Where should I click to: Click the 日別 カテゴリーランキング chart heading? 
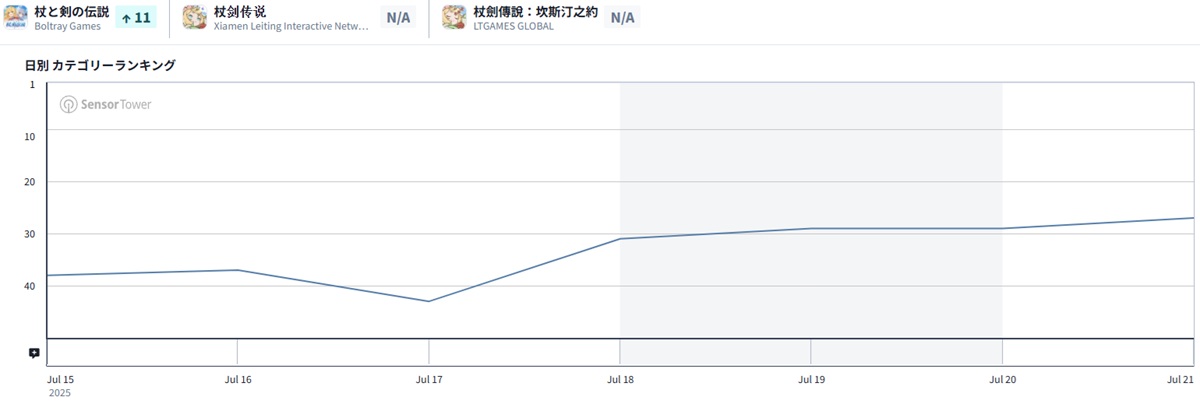click(x=100, y=65)
